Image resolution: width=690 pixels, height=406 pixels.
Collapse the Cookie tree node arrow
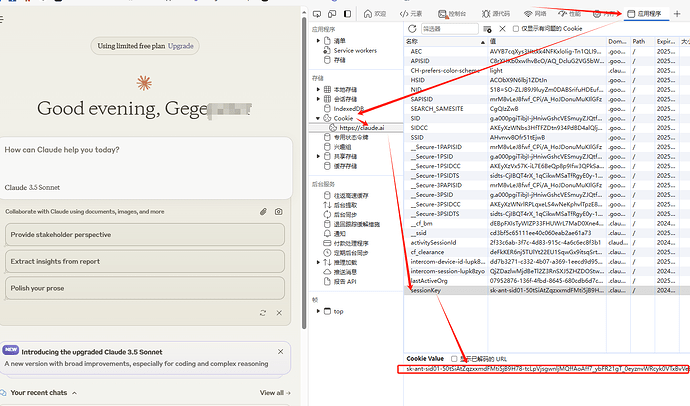point(318,118)
